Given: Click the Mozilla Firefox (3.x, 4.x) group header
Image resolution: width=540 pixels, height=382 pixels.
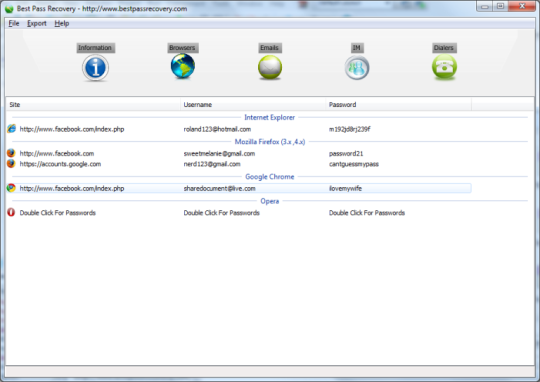Looking at the screenshot, I should [270, 142].
